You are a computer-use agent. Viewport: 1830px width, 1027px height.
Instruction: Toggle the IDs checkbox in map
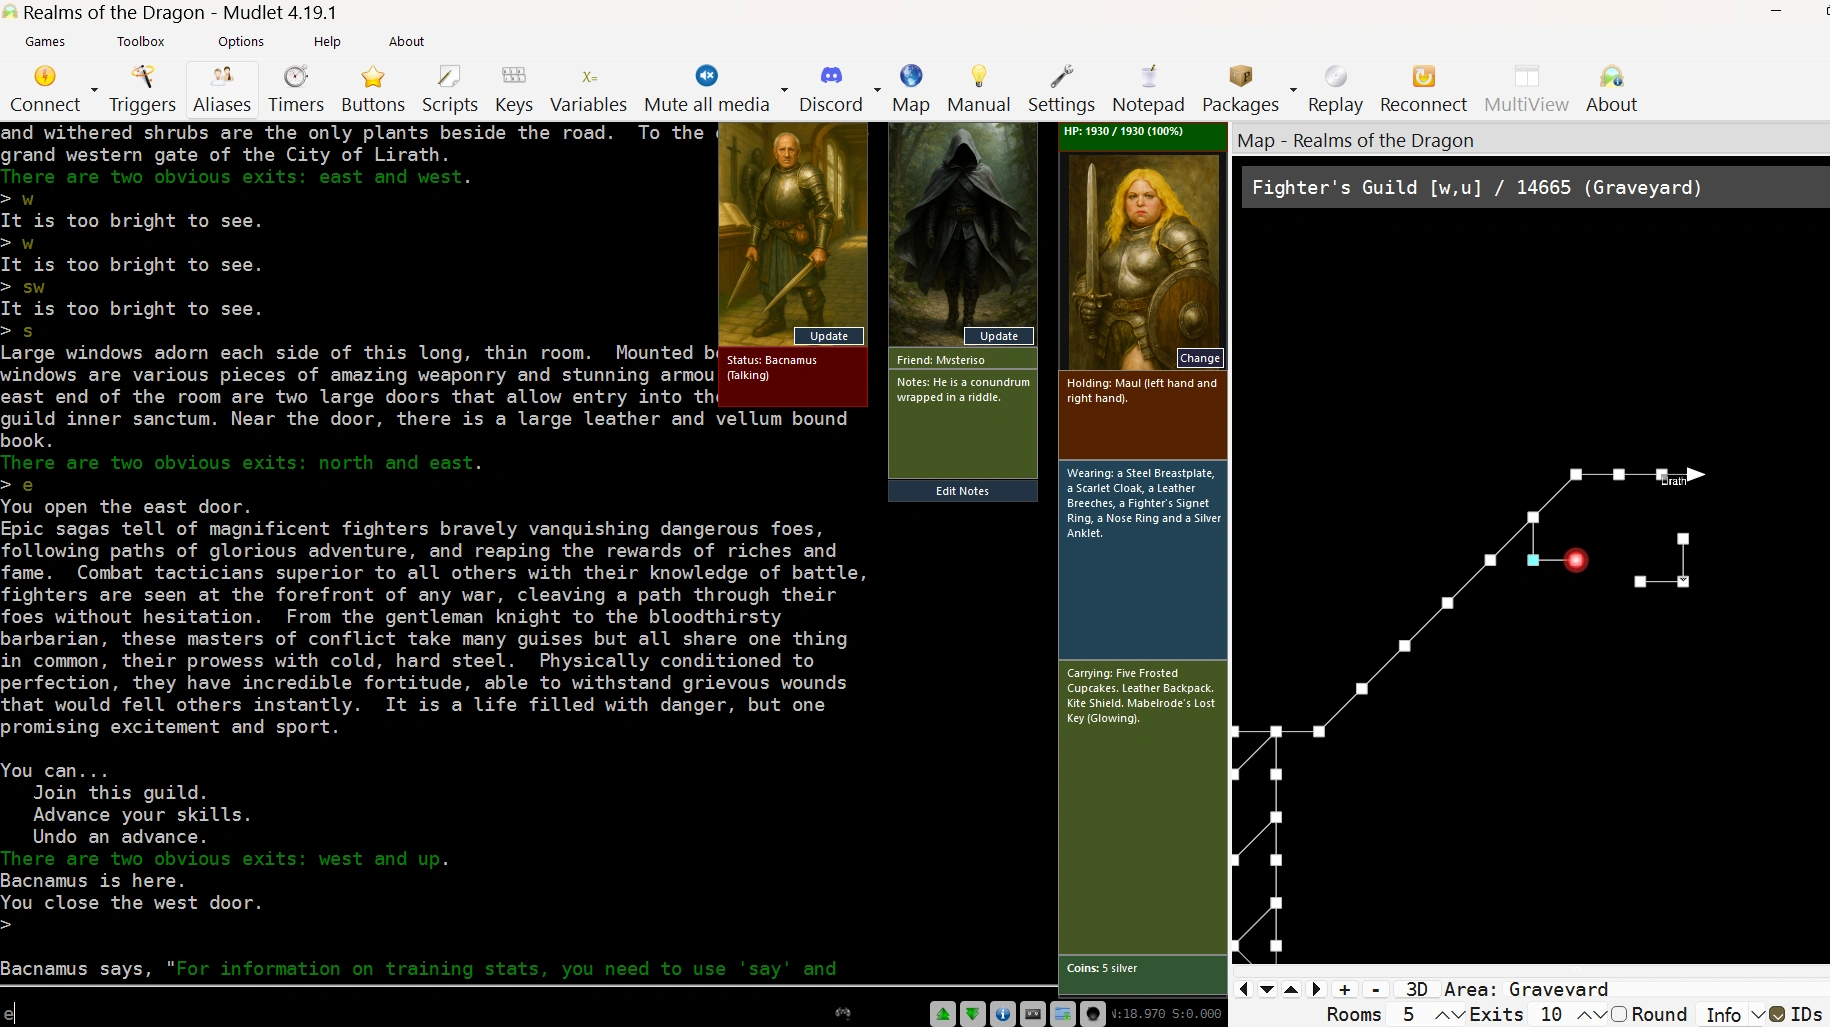pos(1777,1014)
